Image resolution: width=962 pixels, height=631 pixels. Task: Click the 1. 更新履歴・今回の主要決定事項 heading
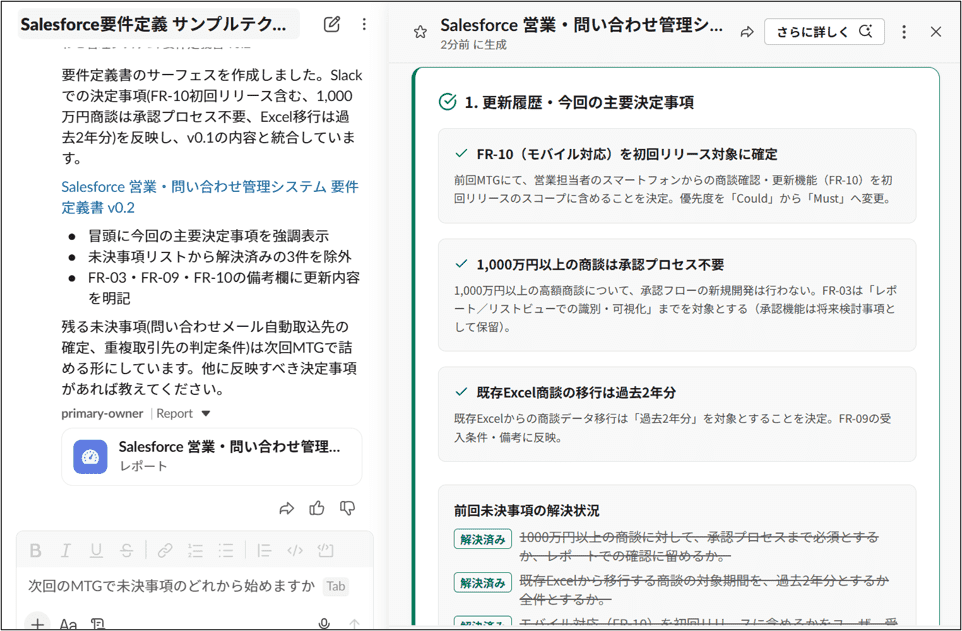(x=579, y=103)
